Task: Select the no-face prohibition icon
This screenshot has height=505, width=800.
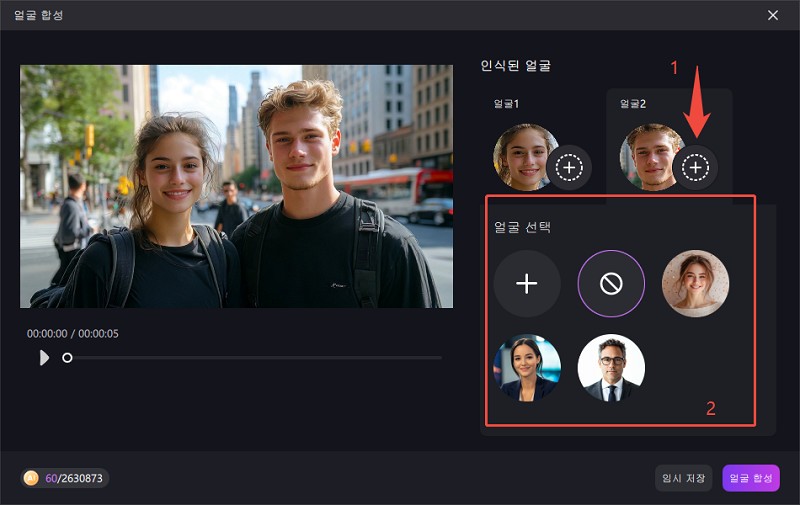Action: point(611,284)
